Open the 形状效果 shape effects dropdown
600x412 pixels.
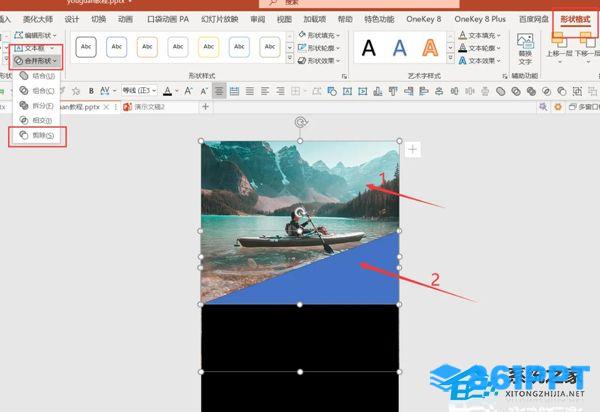click(x=319, y=60)
